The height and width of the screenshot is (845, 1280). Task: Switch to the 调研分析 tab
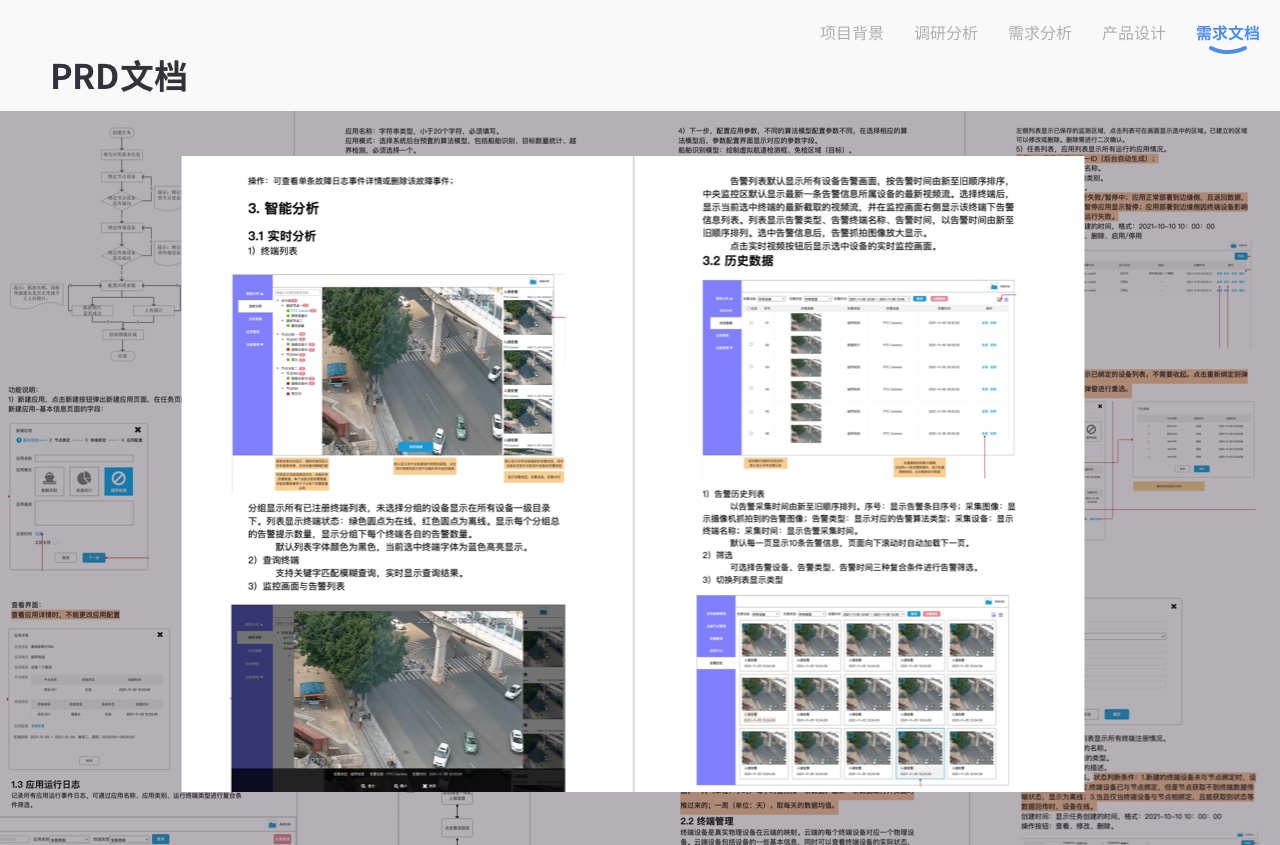(x=946, y=33)
